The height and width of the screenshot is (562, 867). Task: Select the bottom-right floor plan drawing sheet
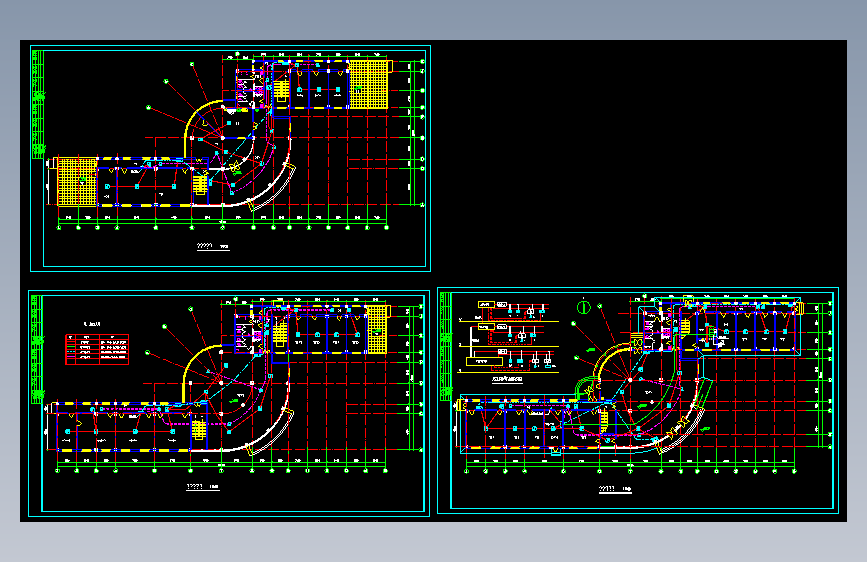point(638,400)
